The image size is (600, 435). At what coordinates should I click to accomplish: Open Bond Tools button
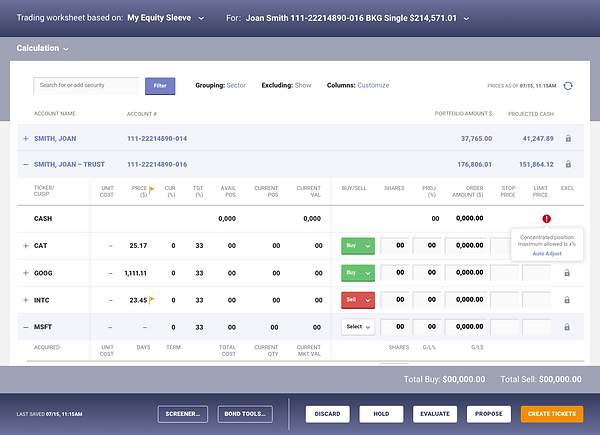[x=245, y=414]
